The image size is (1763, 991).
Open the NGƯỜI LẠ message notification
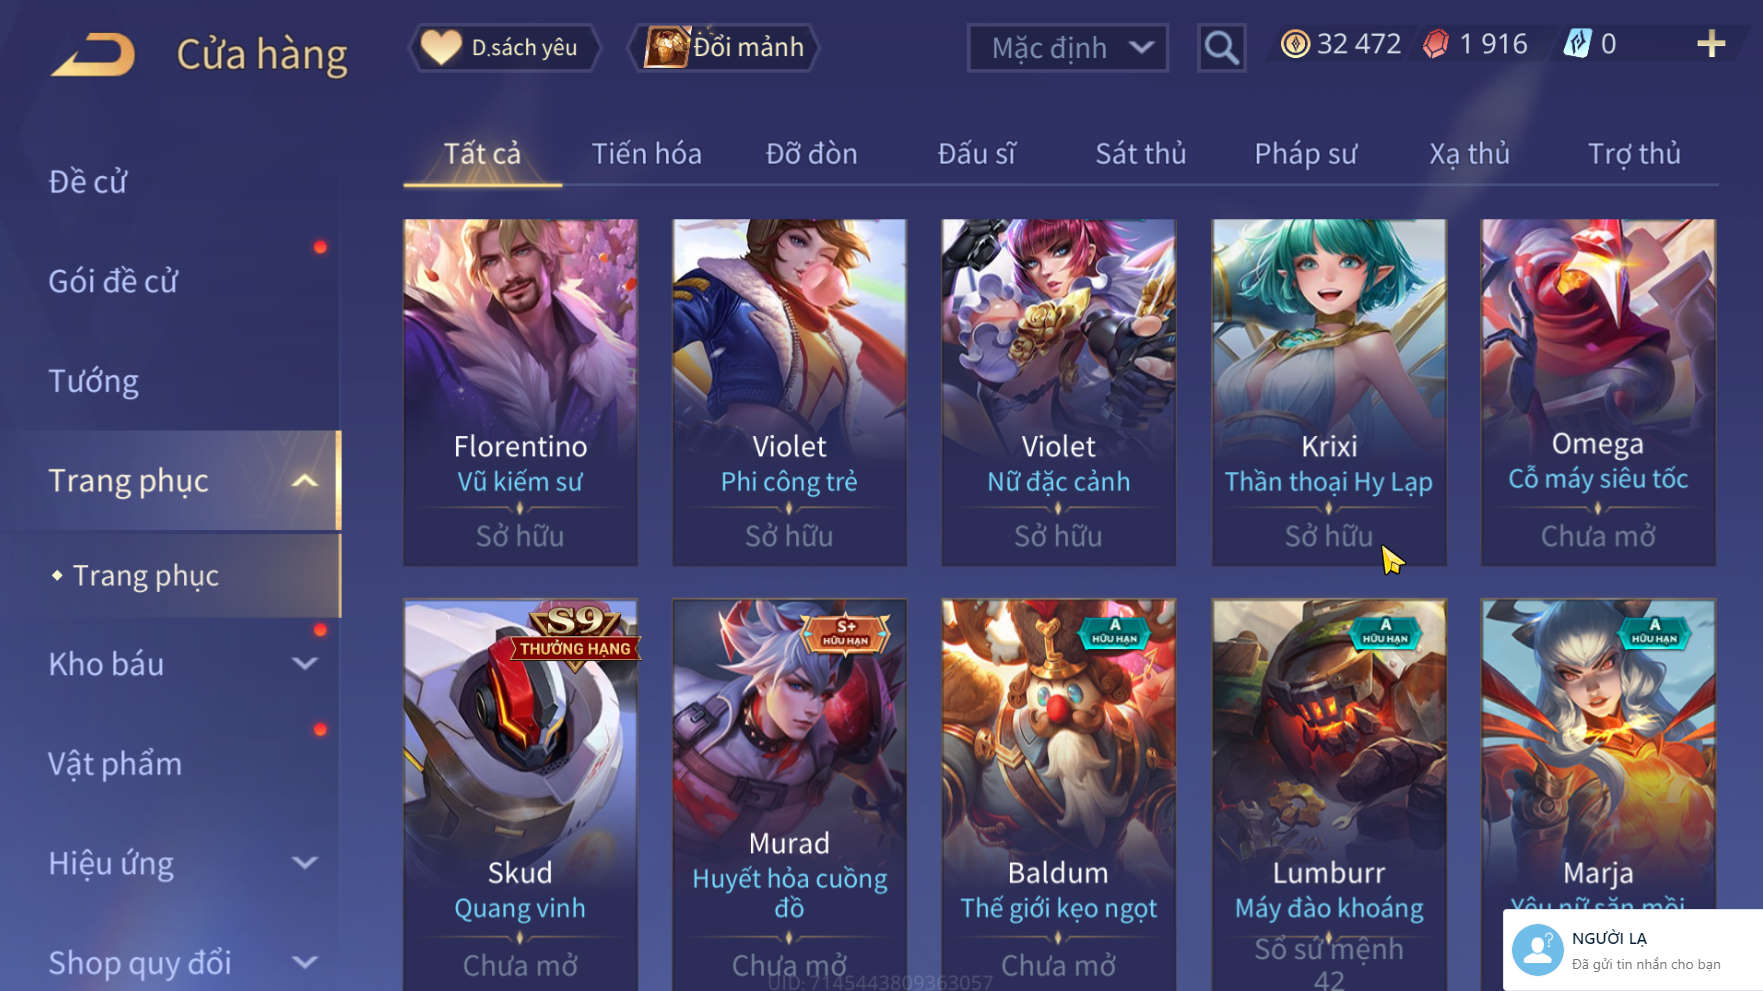pos(1632,950)
